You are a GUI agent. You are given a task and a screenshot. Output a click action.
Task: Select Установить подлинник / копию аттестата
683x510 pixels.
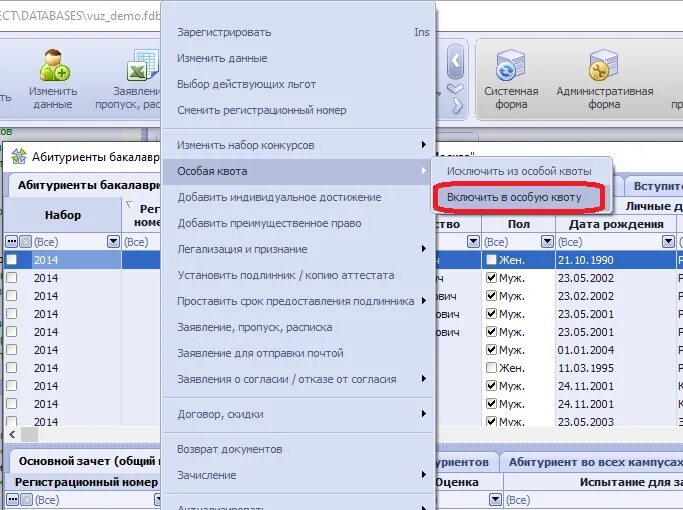pos(298,275)
